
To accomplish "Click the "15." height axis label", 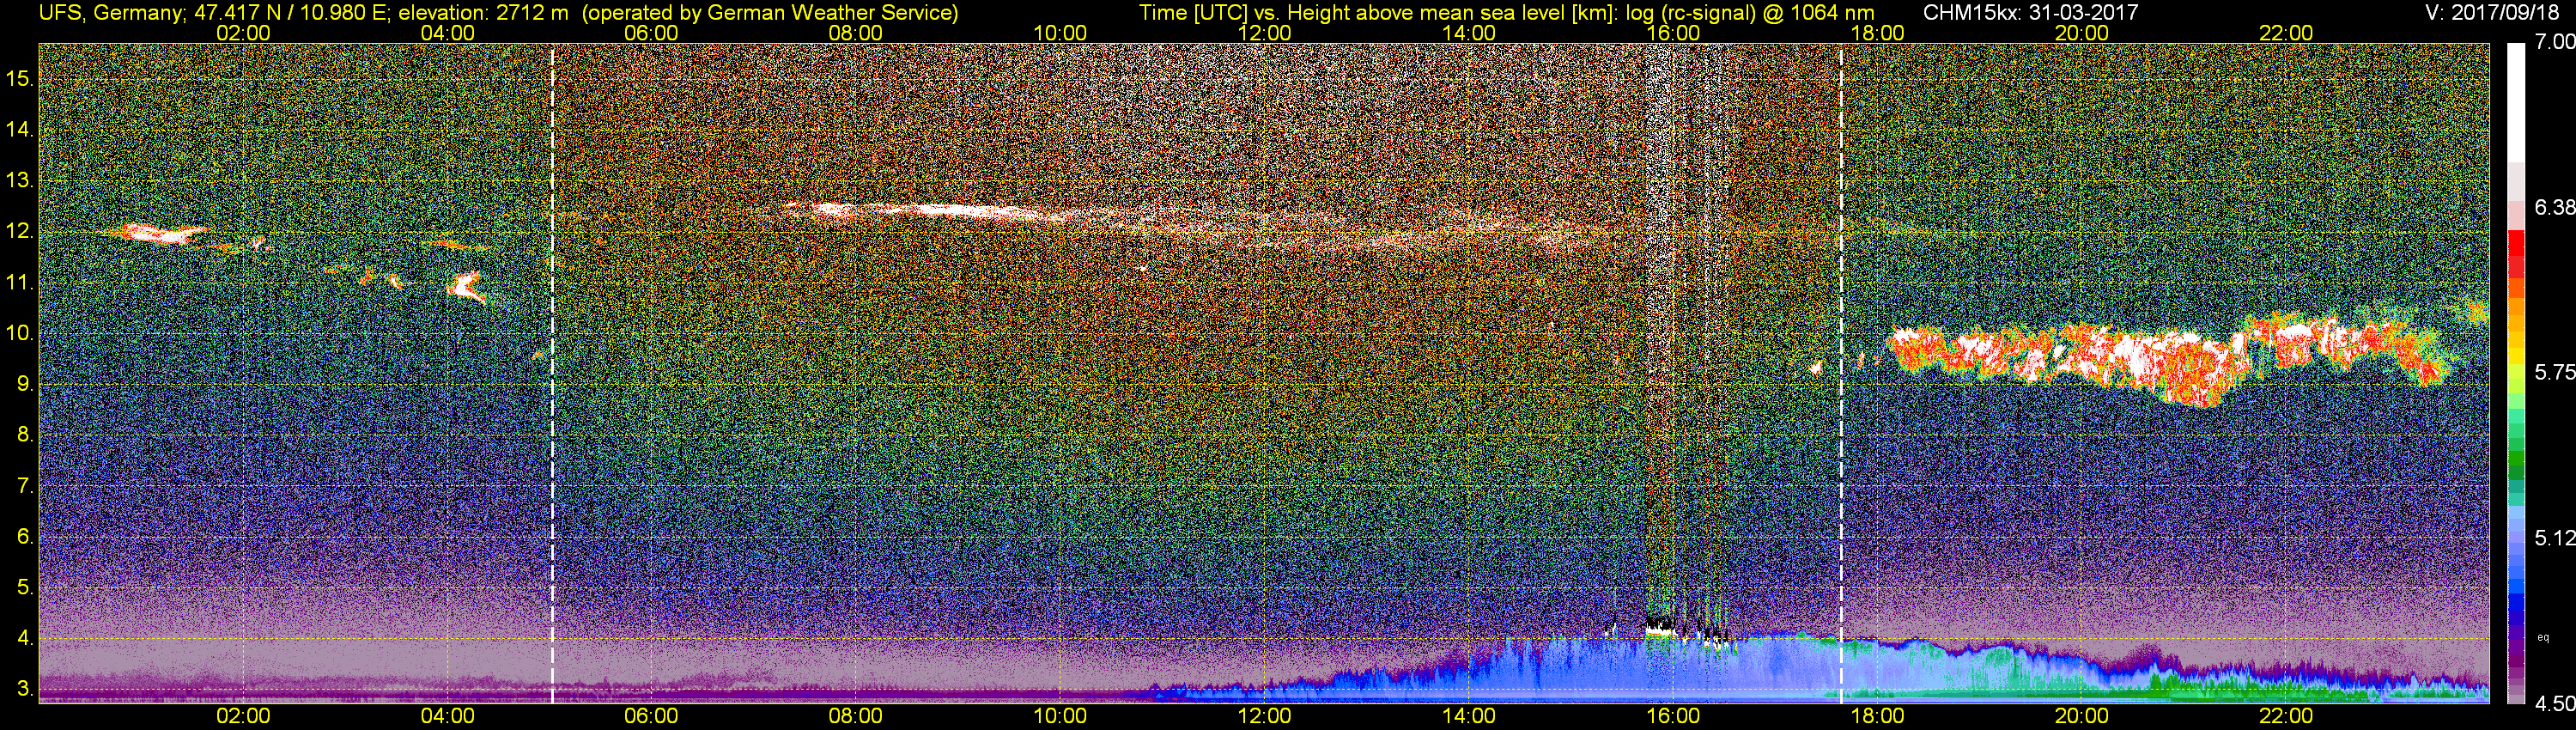I will coord(19,78).
